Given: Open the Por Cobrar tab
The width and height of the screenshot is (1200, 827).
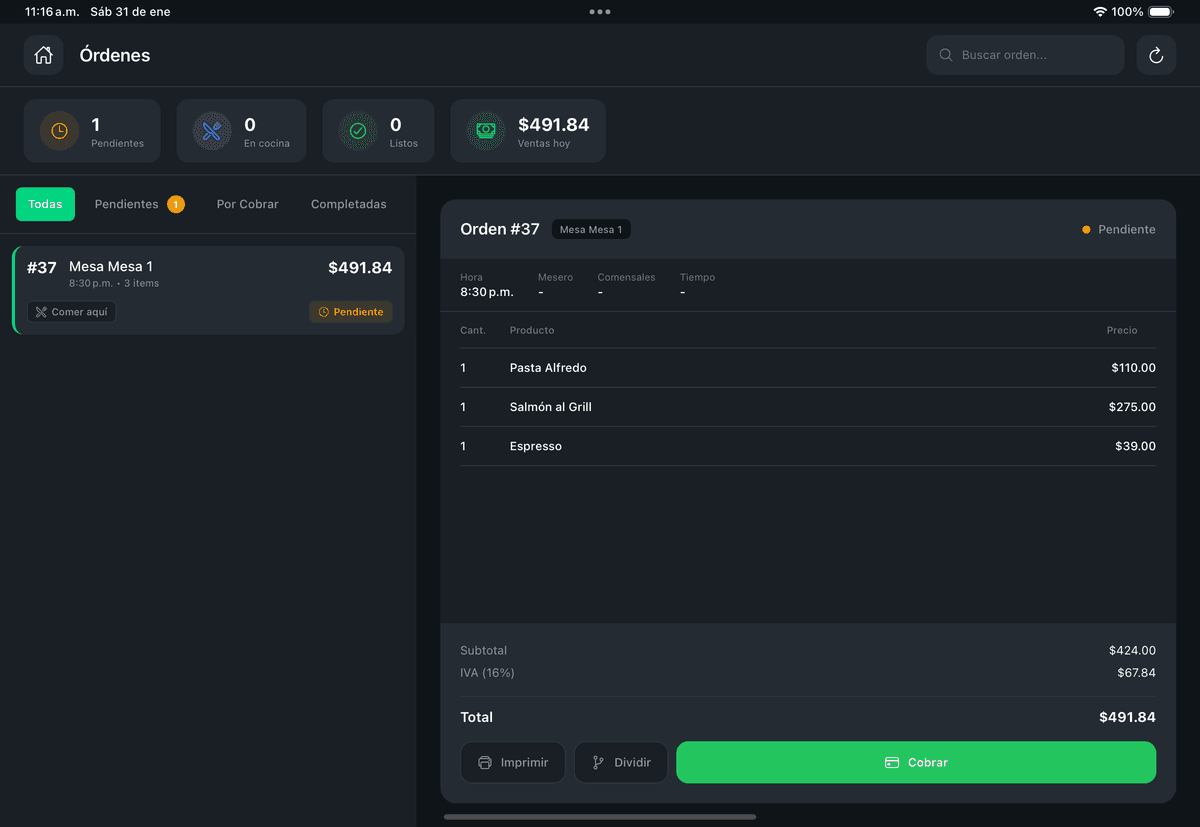Looking at the screenshot, I should (x=247, y=204).
